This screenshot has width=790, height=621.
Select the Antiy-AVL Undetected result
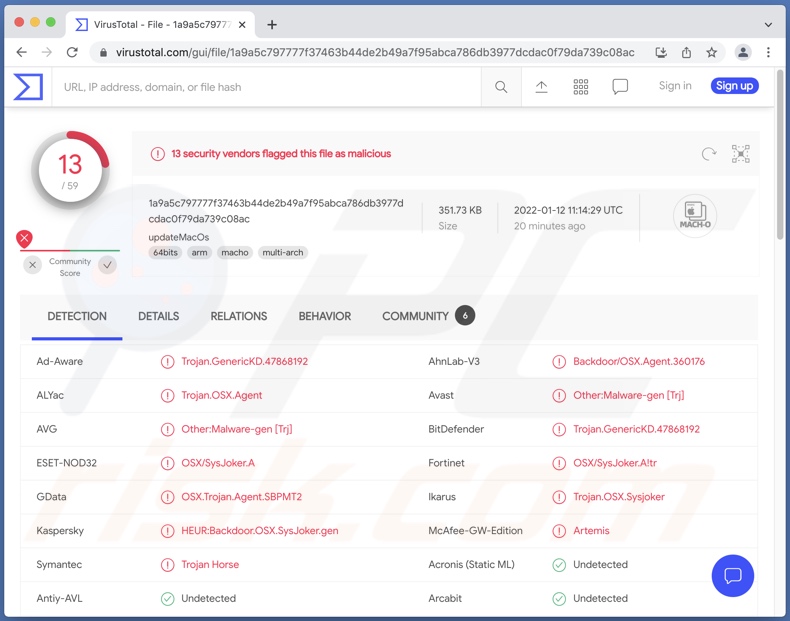click(208, 598)
